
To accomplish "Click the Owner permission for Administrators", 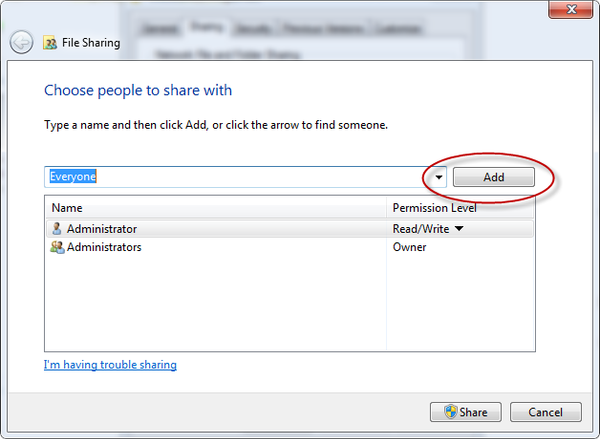I will (410, 247).
